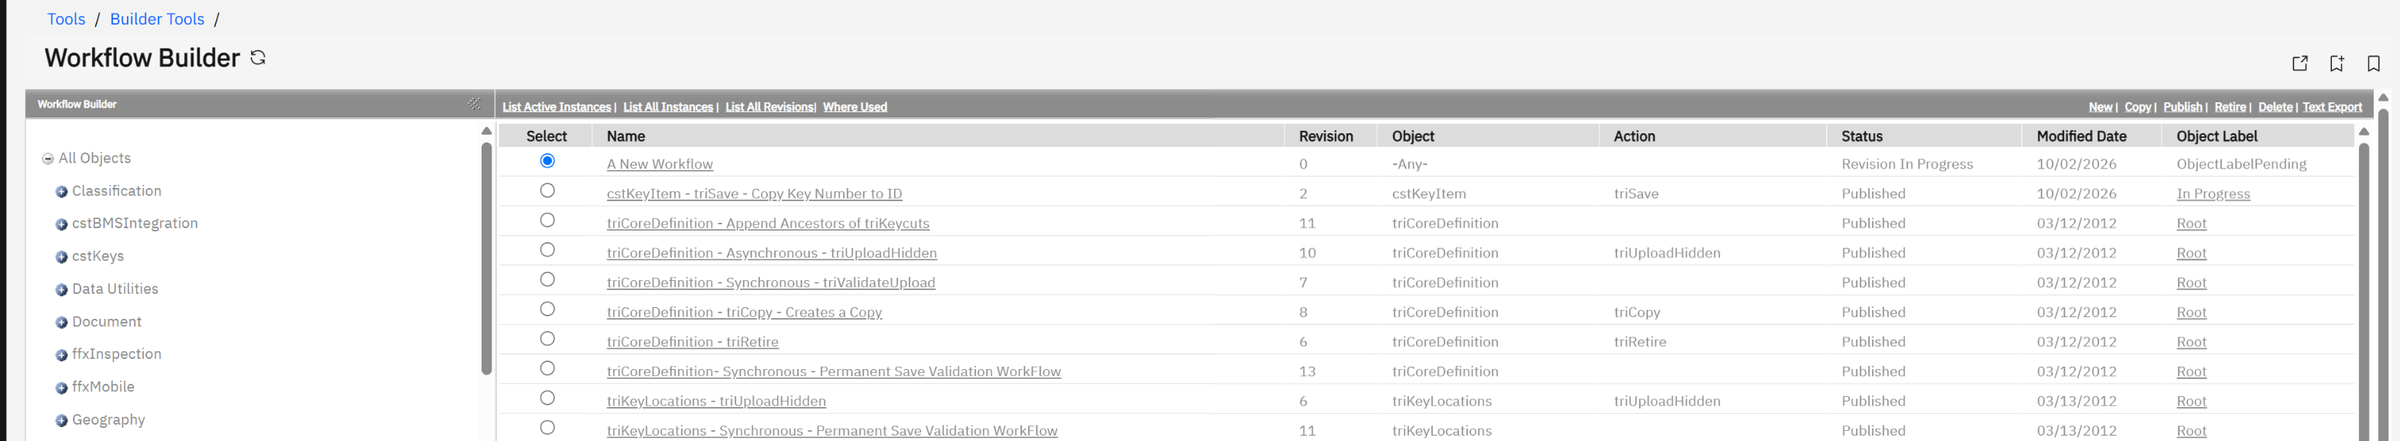Click the Publish action link
2400x441 pixels.
[2183, 107]
